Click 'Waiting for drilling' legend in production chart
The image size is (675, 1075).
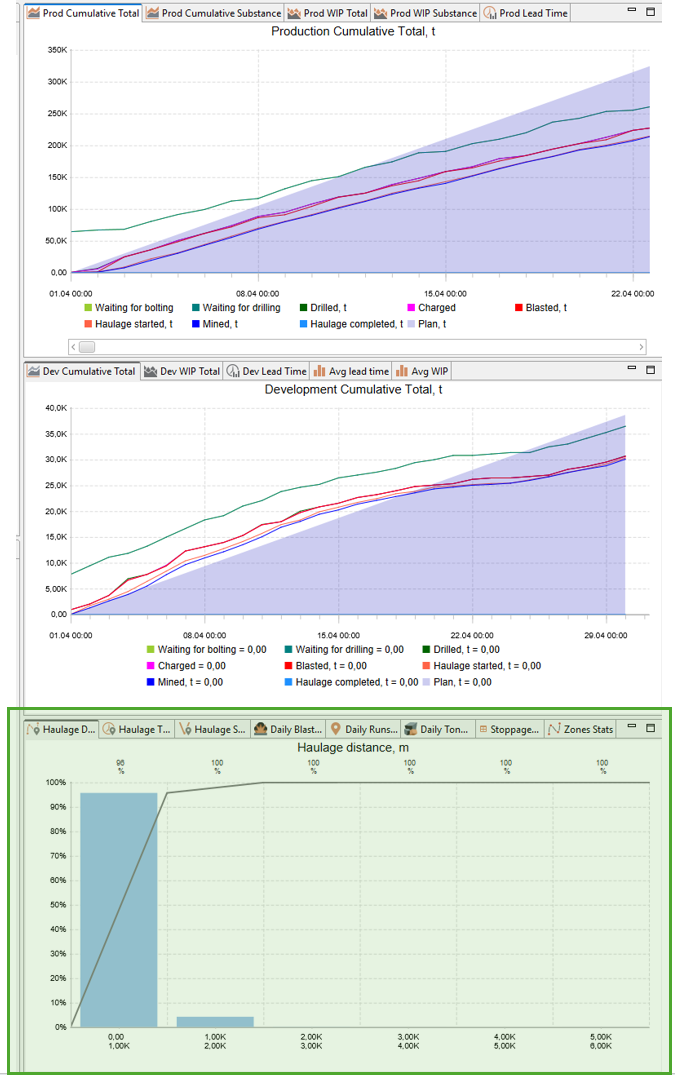[x=236, y=308]
